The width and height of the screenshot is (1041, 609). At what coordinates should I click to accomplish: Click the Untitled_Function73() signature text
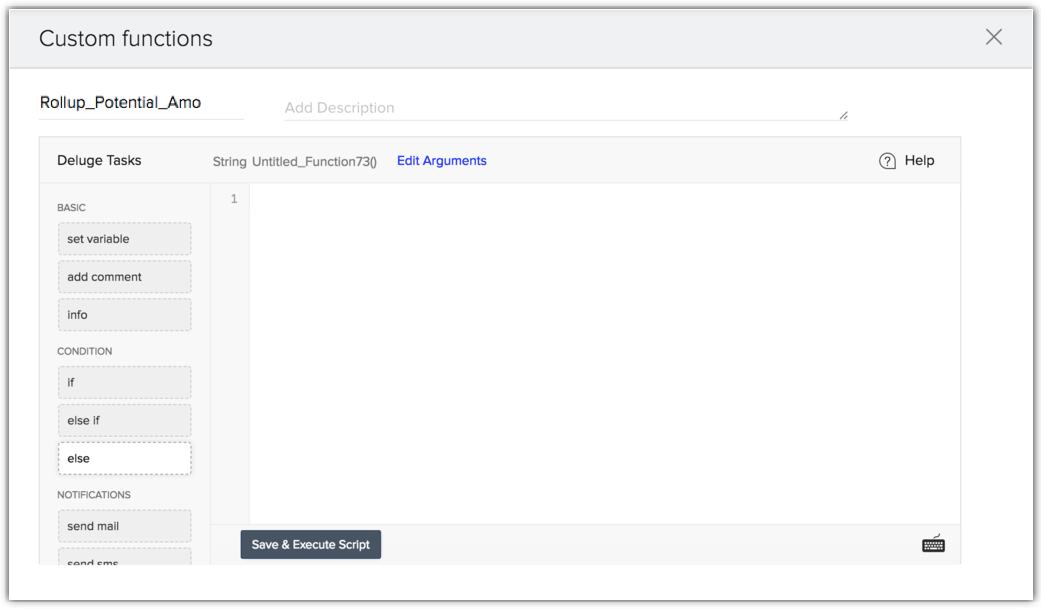[314, 161]
